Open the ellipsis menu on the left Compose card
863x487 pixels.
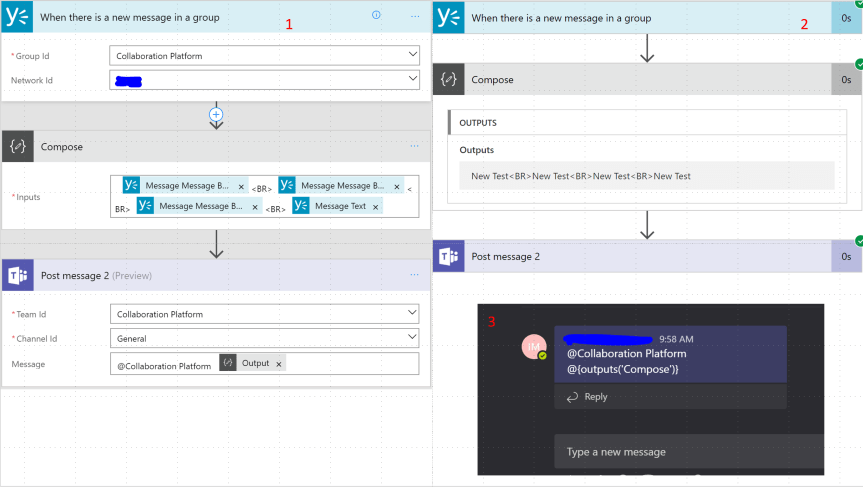pos(415,147)
